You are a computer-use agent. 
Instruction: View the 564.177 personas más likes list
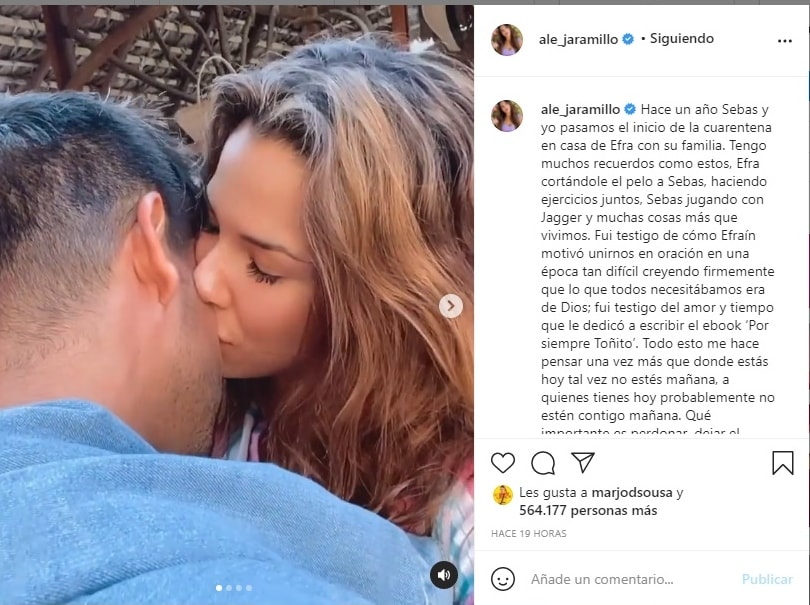coord(588,510)
